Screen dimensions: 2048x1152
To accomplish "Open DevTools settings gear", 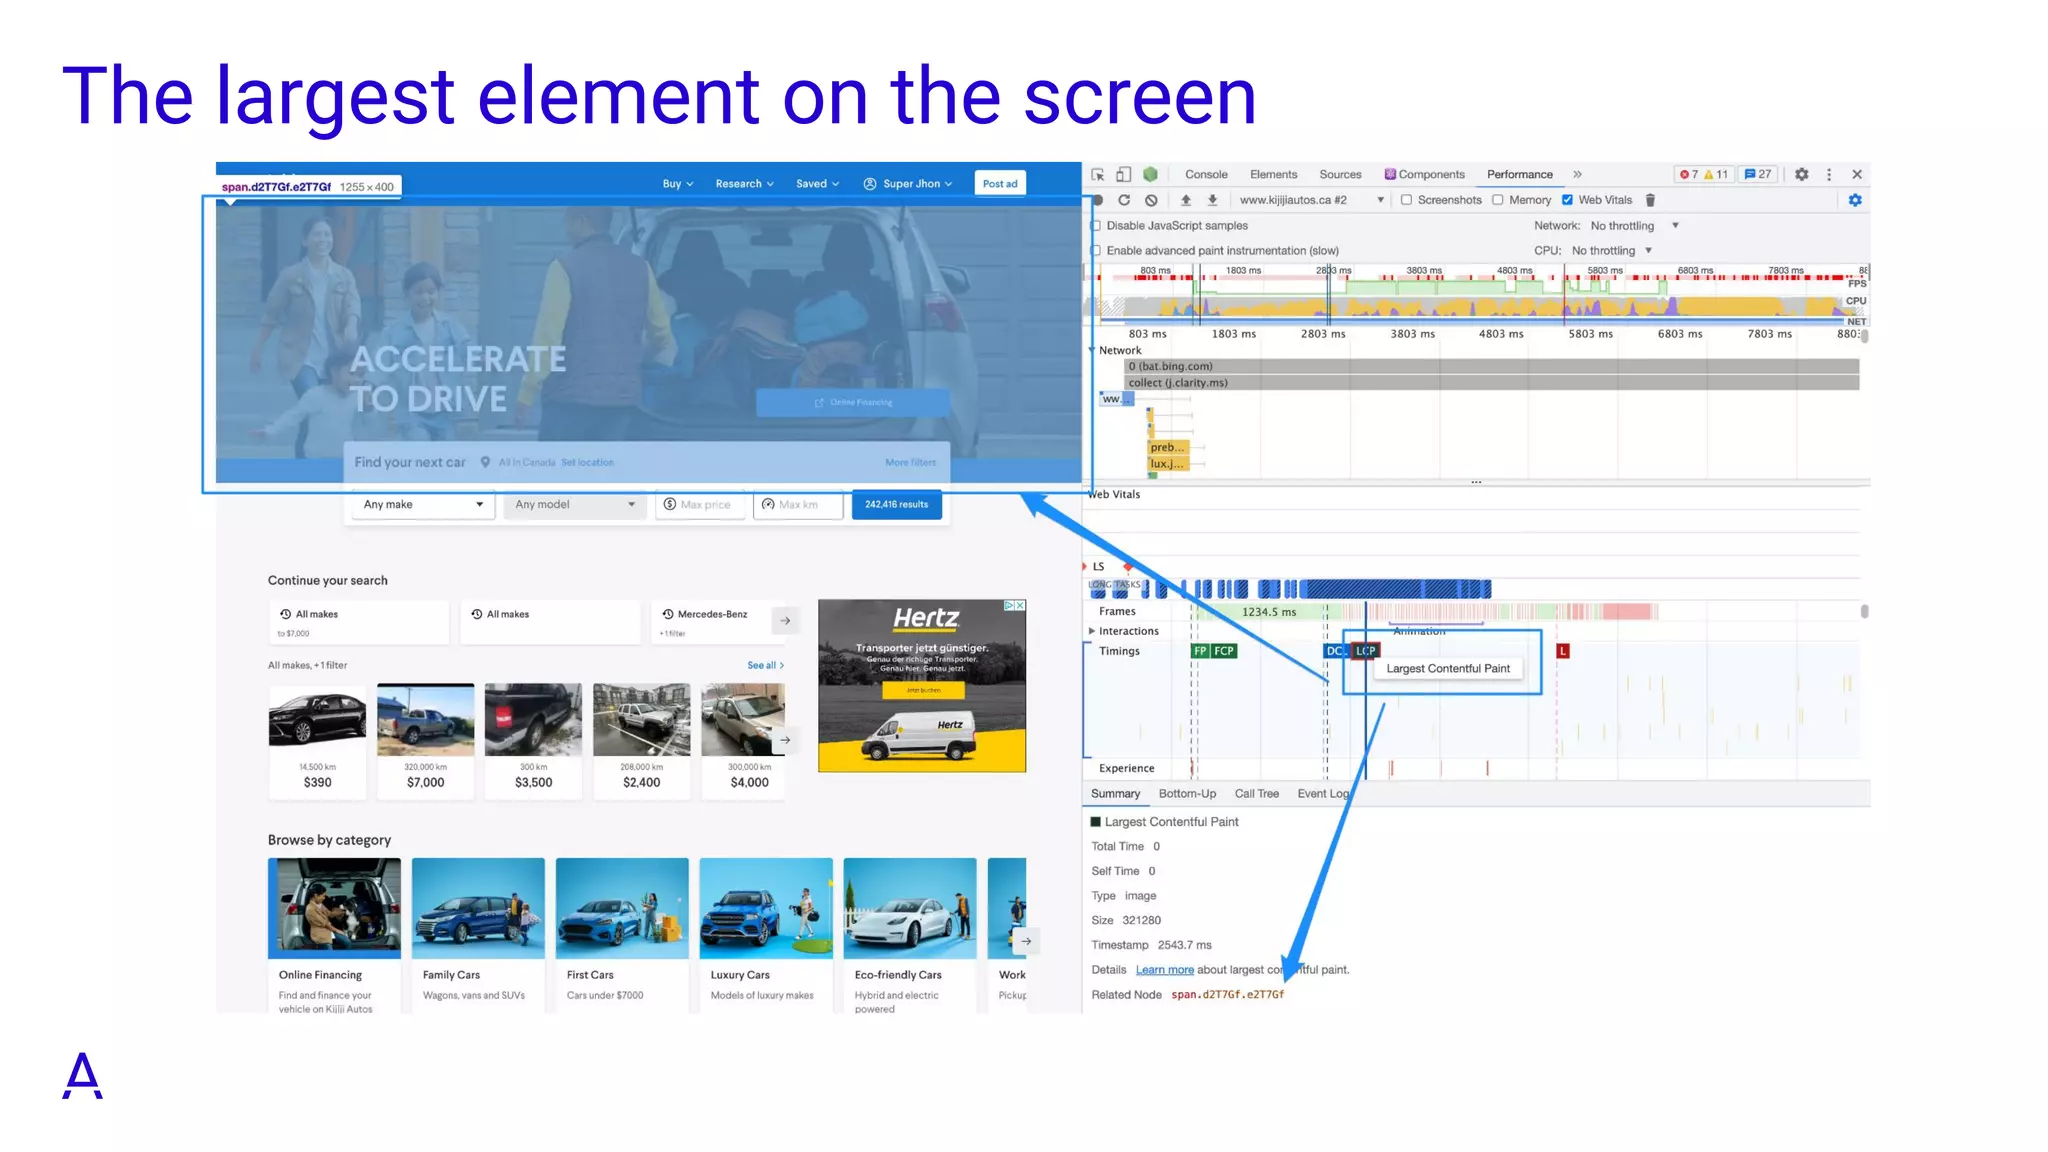I will click(x=1802, y=174).
